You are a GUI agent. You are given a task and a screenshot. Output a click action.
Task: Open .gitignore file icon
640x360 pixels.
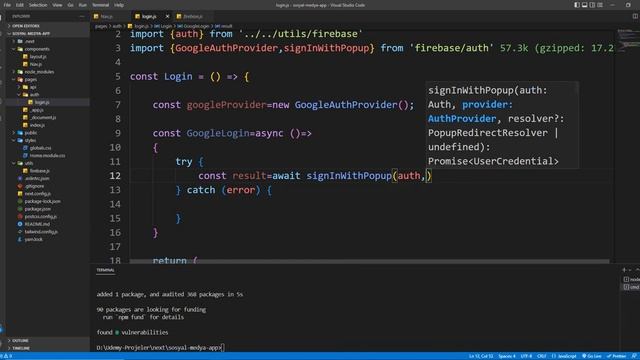click(20, 186)
